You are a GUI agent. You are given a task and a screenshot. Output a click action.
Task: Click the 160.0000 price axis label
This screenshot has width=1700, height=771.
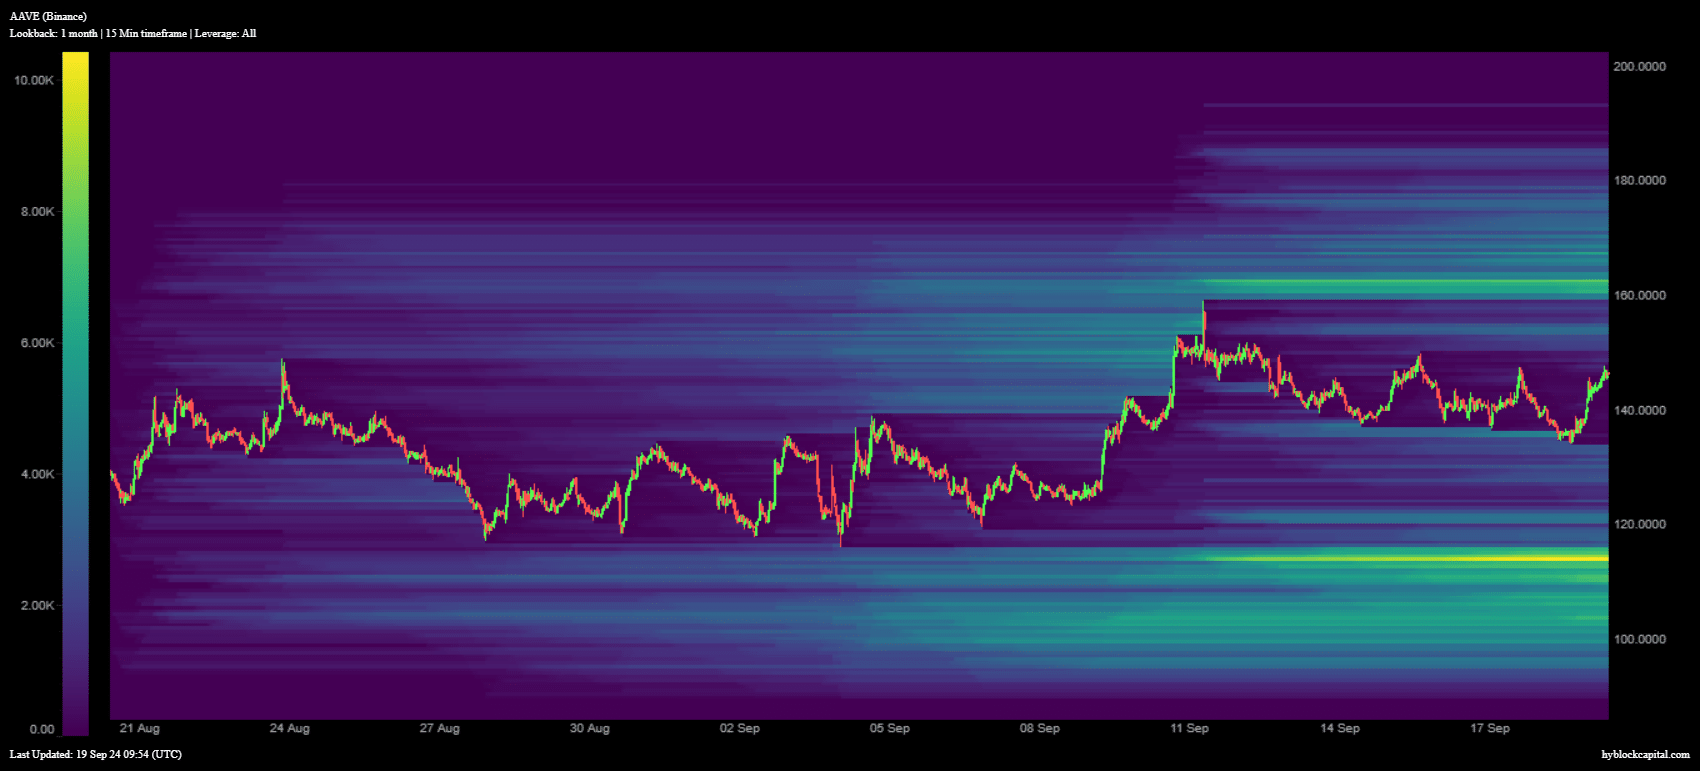click(1640, 295)
